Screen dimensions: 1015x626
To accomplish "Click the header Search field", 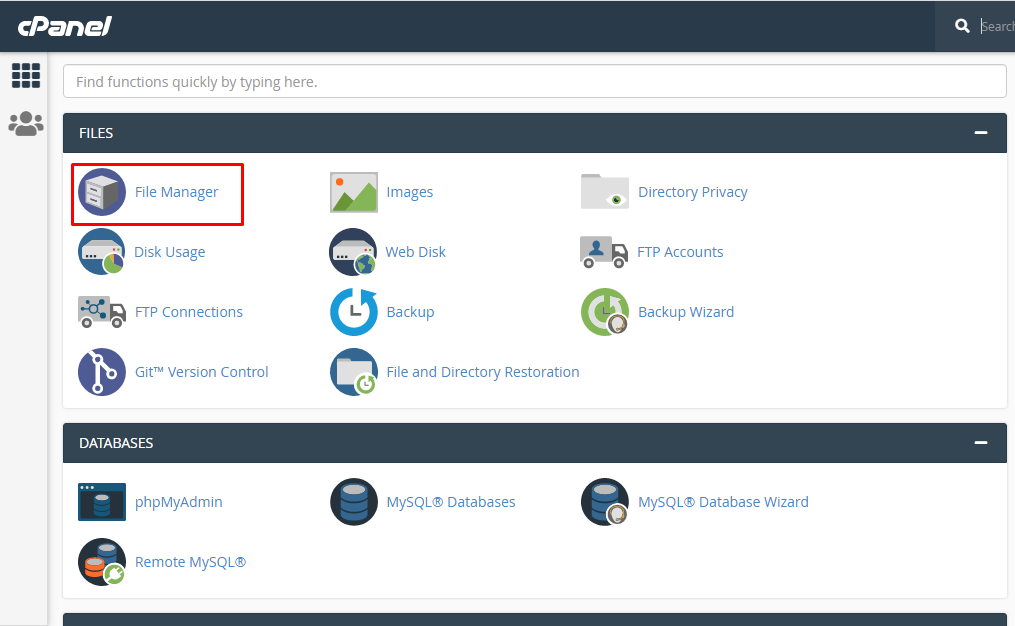I will [x=997, y=26].
